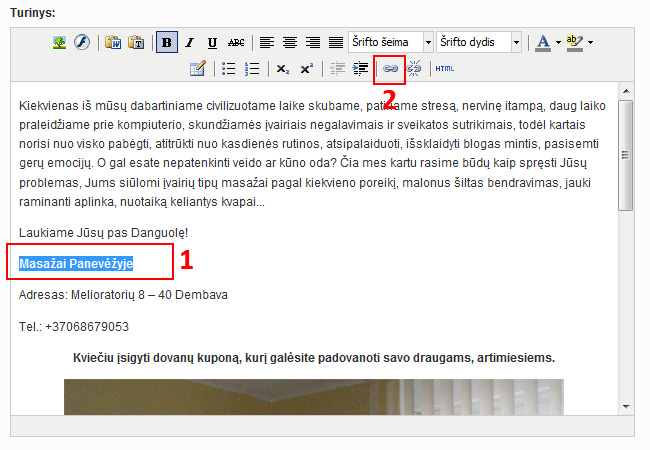Viewport: 650px width, 450px height.
Task: Justify the text fully
Action: pos(336,42)
